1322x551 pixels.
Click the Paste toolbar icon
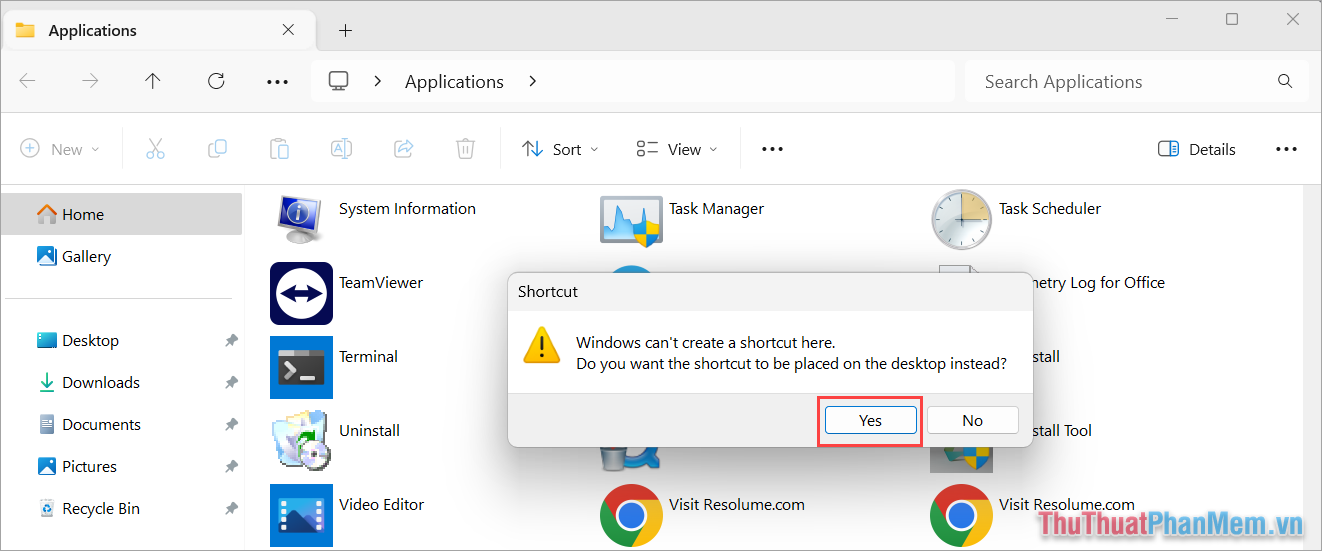279,149
